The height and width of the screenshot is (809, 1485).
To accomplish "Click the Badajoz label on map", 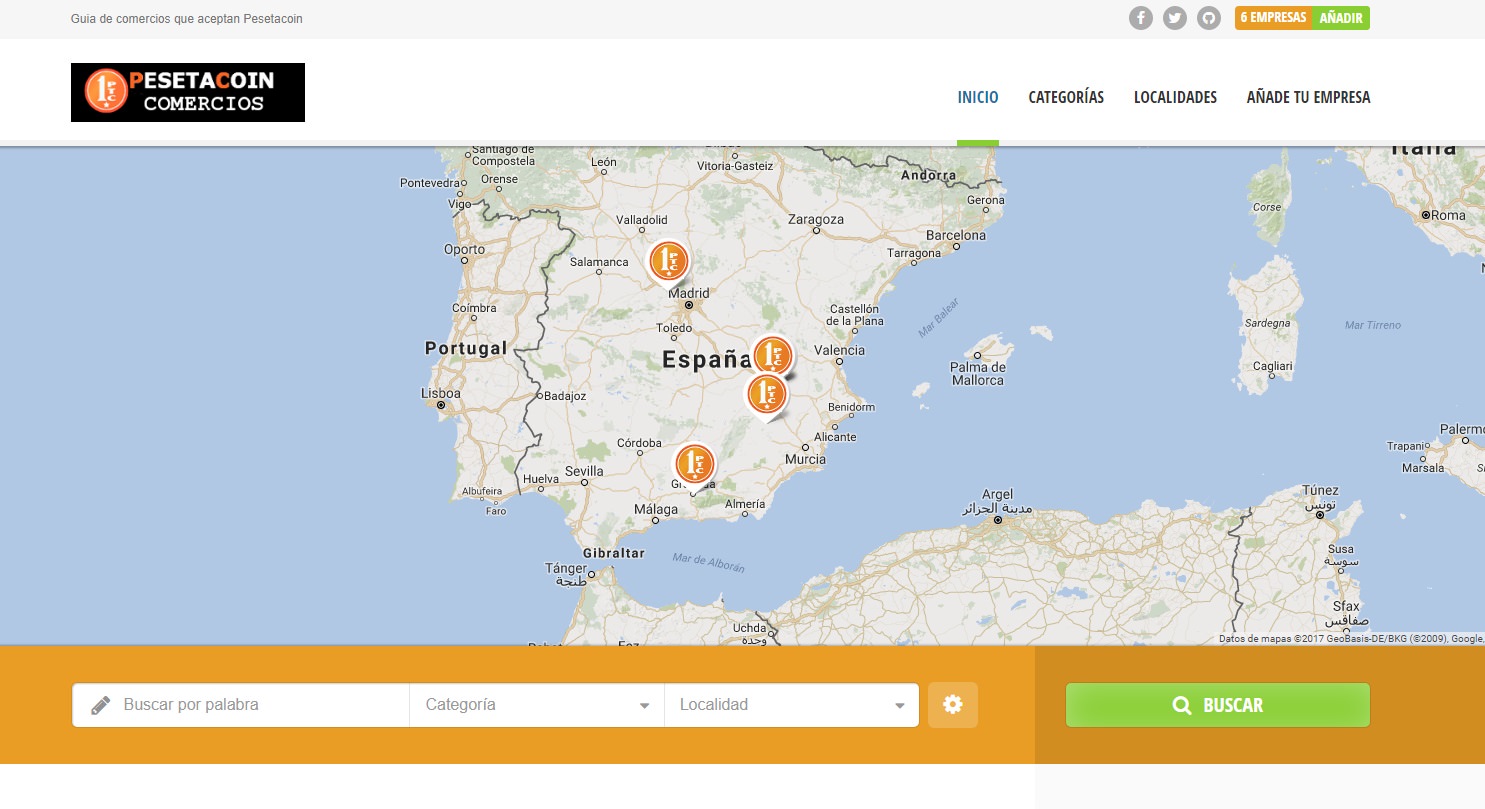I will pos(565,396).
